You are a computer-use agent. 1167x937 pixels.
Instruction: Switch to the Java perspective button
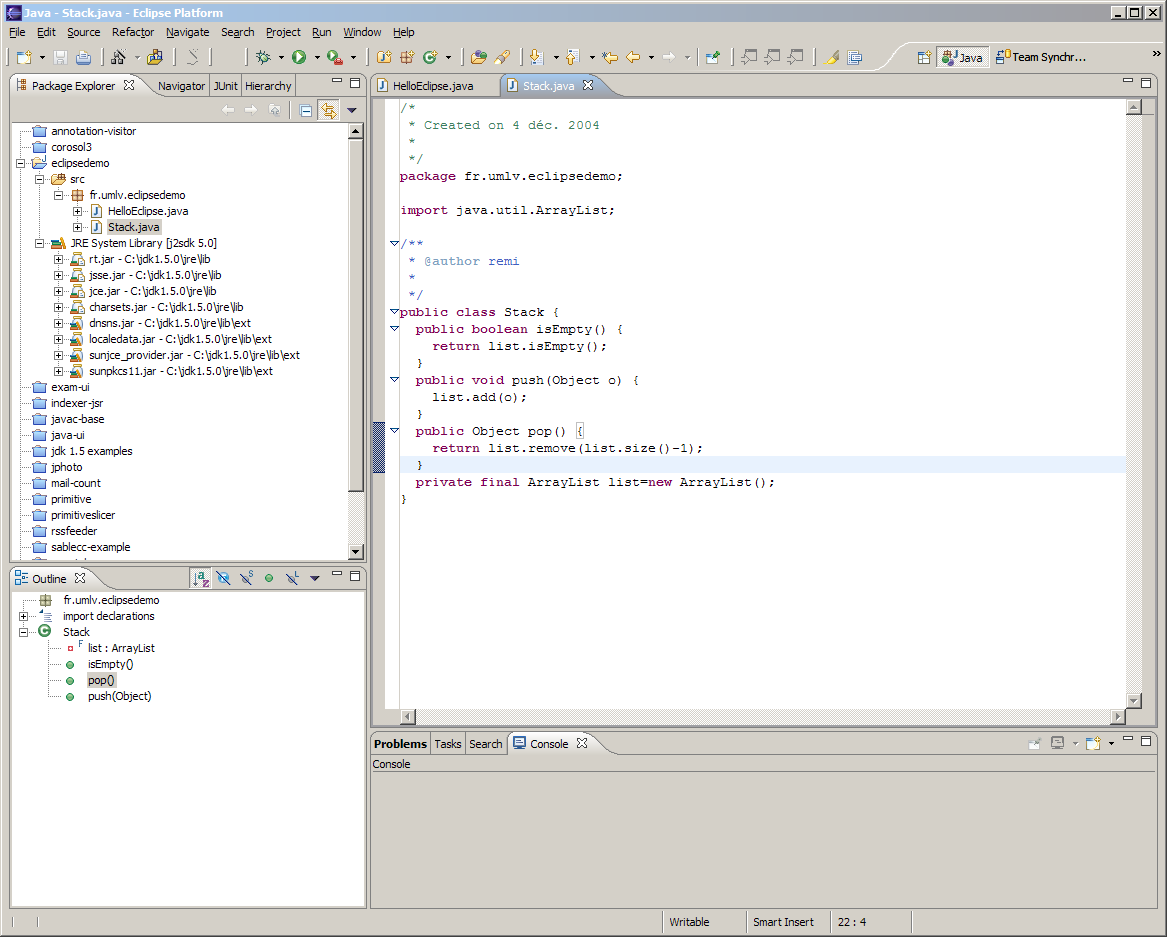(962, 58)
